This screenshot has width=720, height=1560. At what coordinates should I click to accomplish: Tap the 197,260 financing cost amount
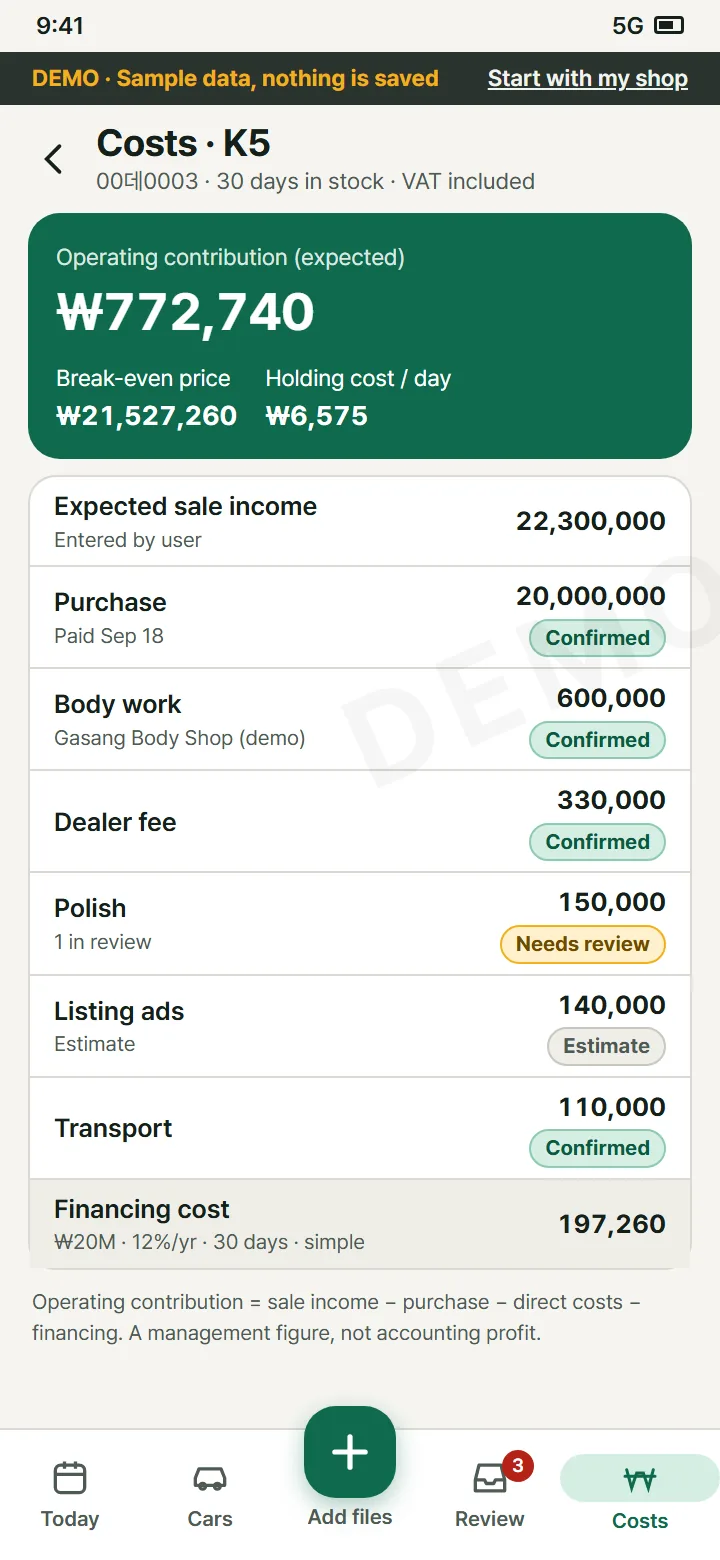(x=612, y=1224)
